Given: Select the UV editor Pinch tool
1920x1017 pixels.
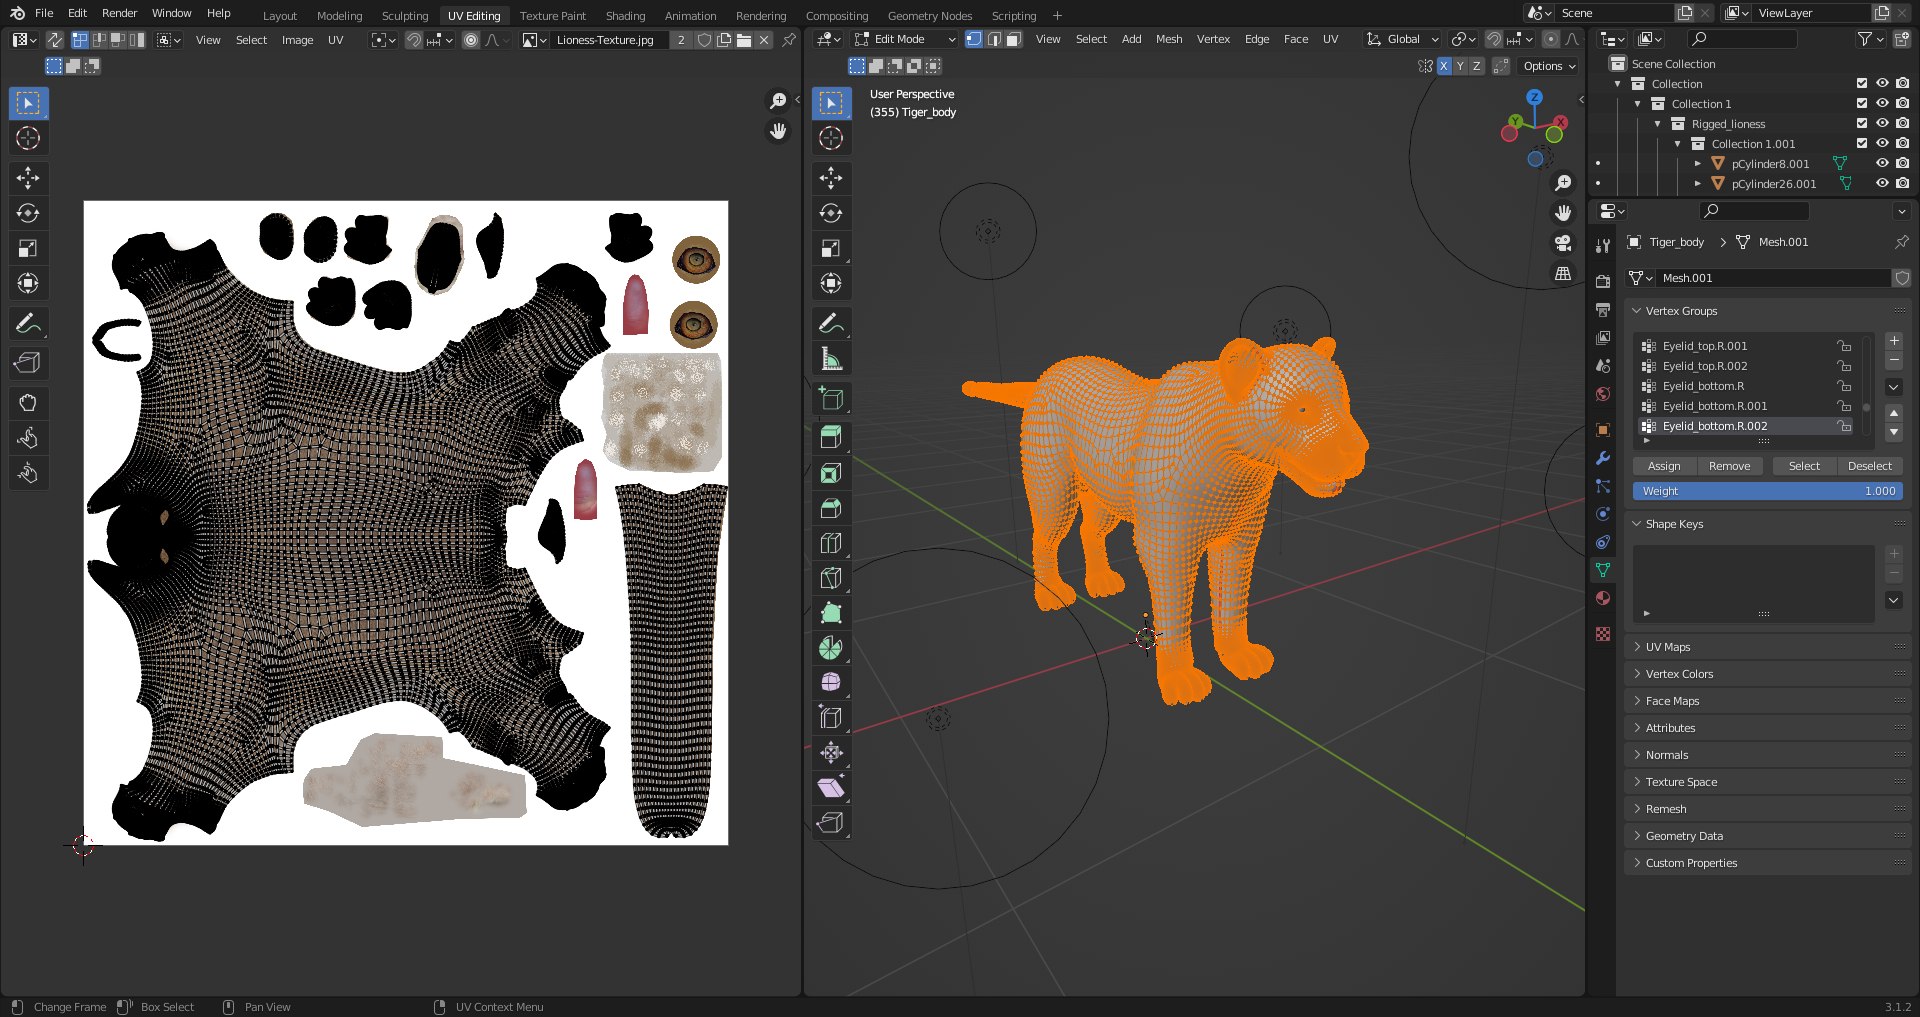Looking at the screenshot, I should pyautogui.click(x=28, y=473).
